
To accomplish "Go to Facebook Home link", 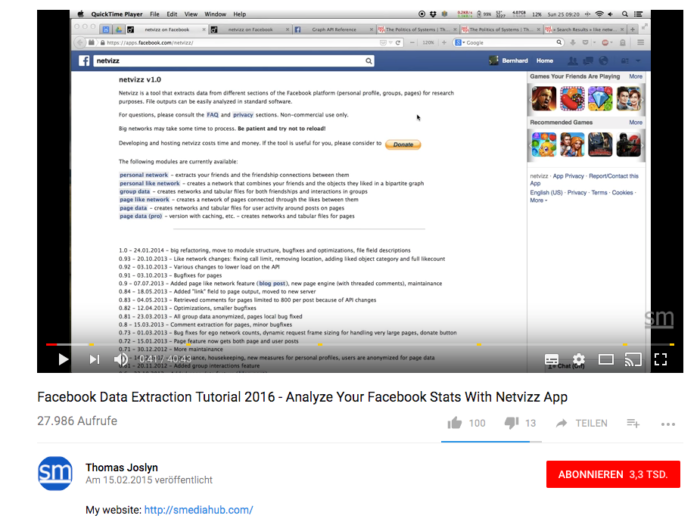I will coord(545,61).
